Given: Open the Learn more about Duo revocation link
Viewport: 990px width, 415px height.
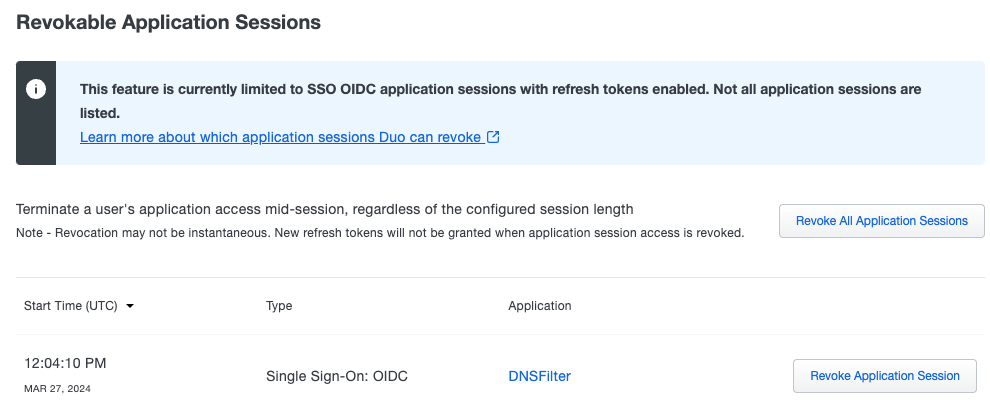Looking at the screenshot, I should [x=280, y=137].
